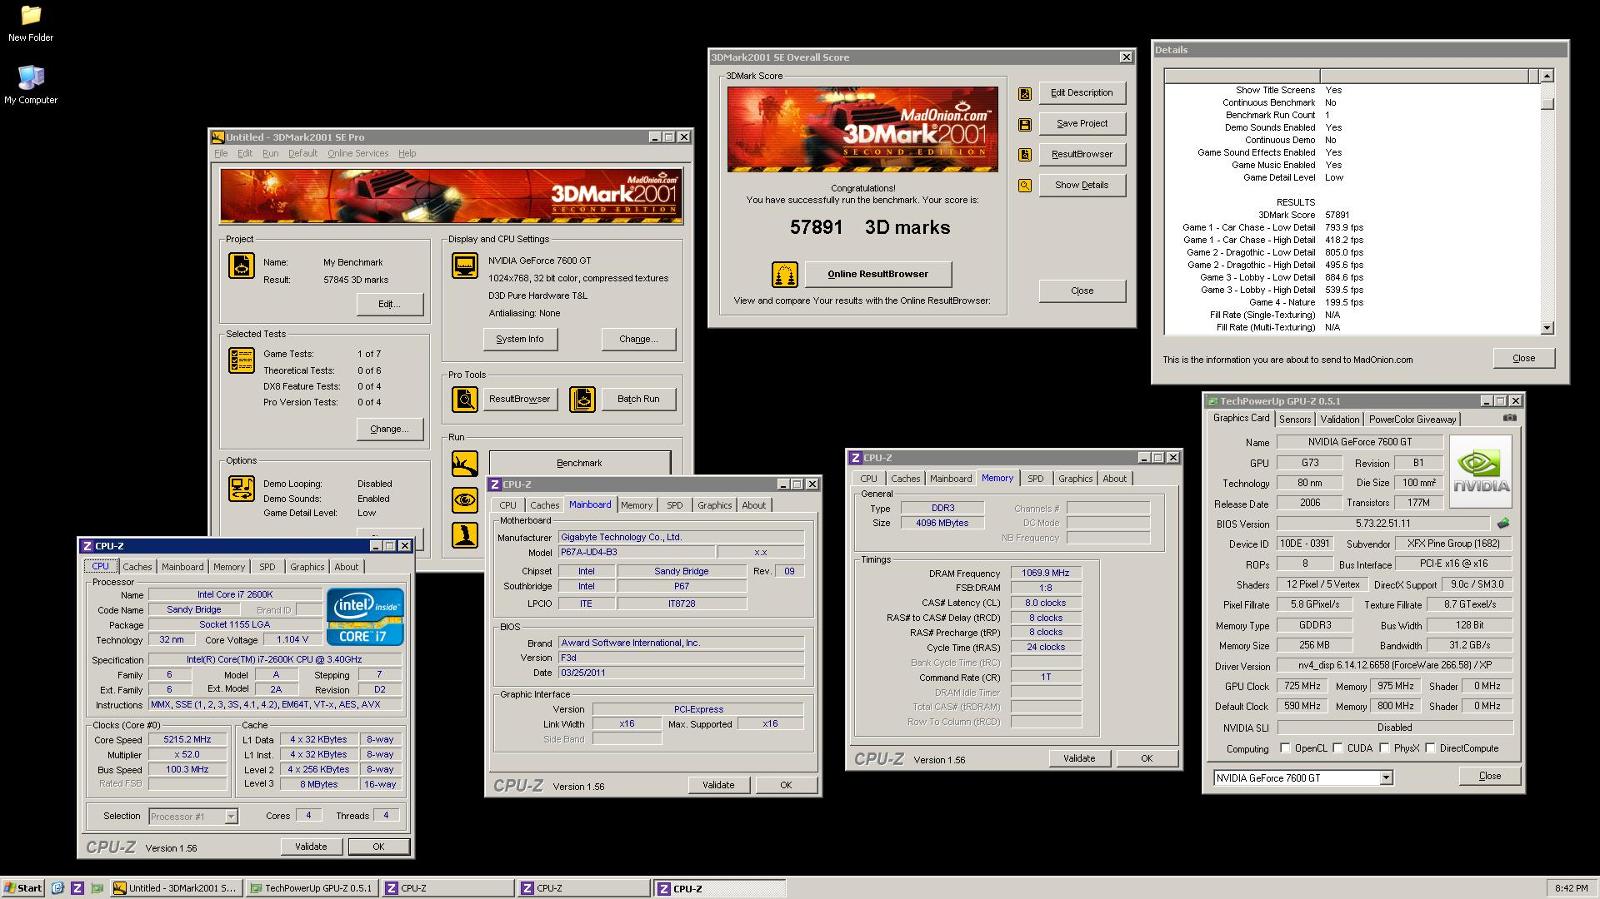Enable the CUDA checkbox in GPU-Z

pos(1337,748)
